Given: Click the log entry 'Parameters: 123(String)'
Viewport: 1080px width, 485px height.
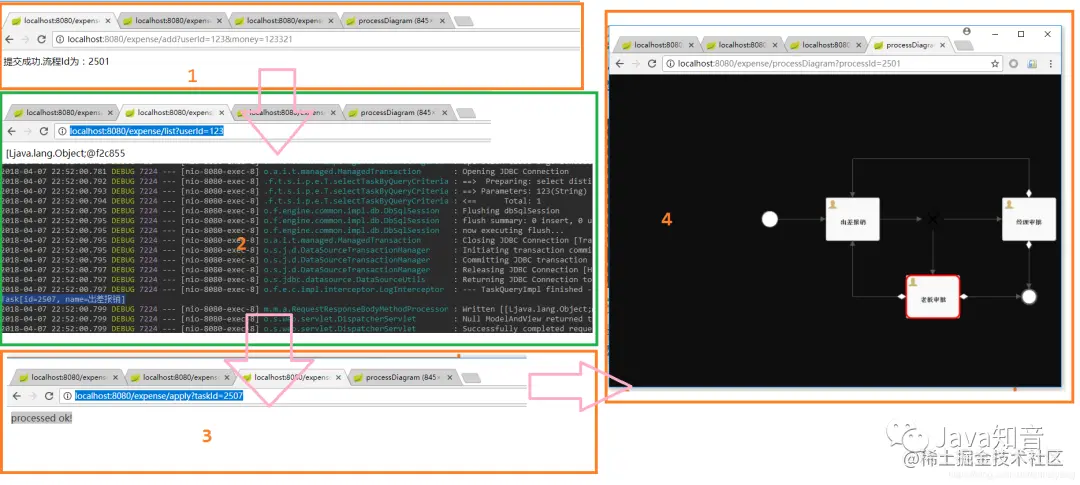Looking at the screenshot, I should [526, 192].
